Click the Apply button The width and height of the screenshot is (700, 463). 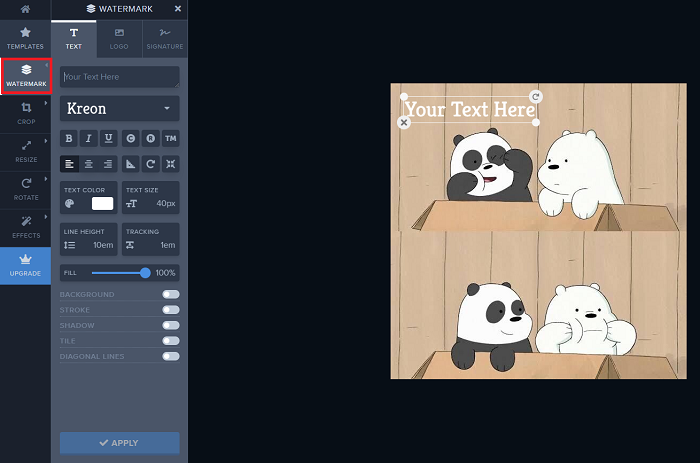(120, 443)
